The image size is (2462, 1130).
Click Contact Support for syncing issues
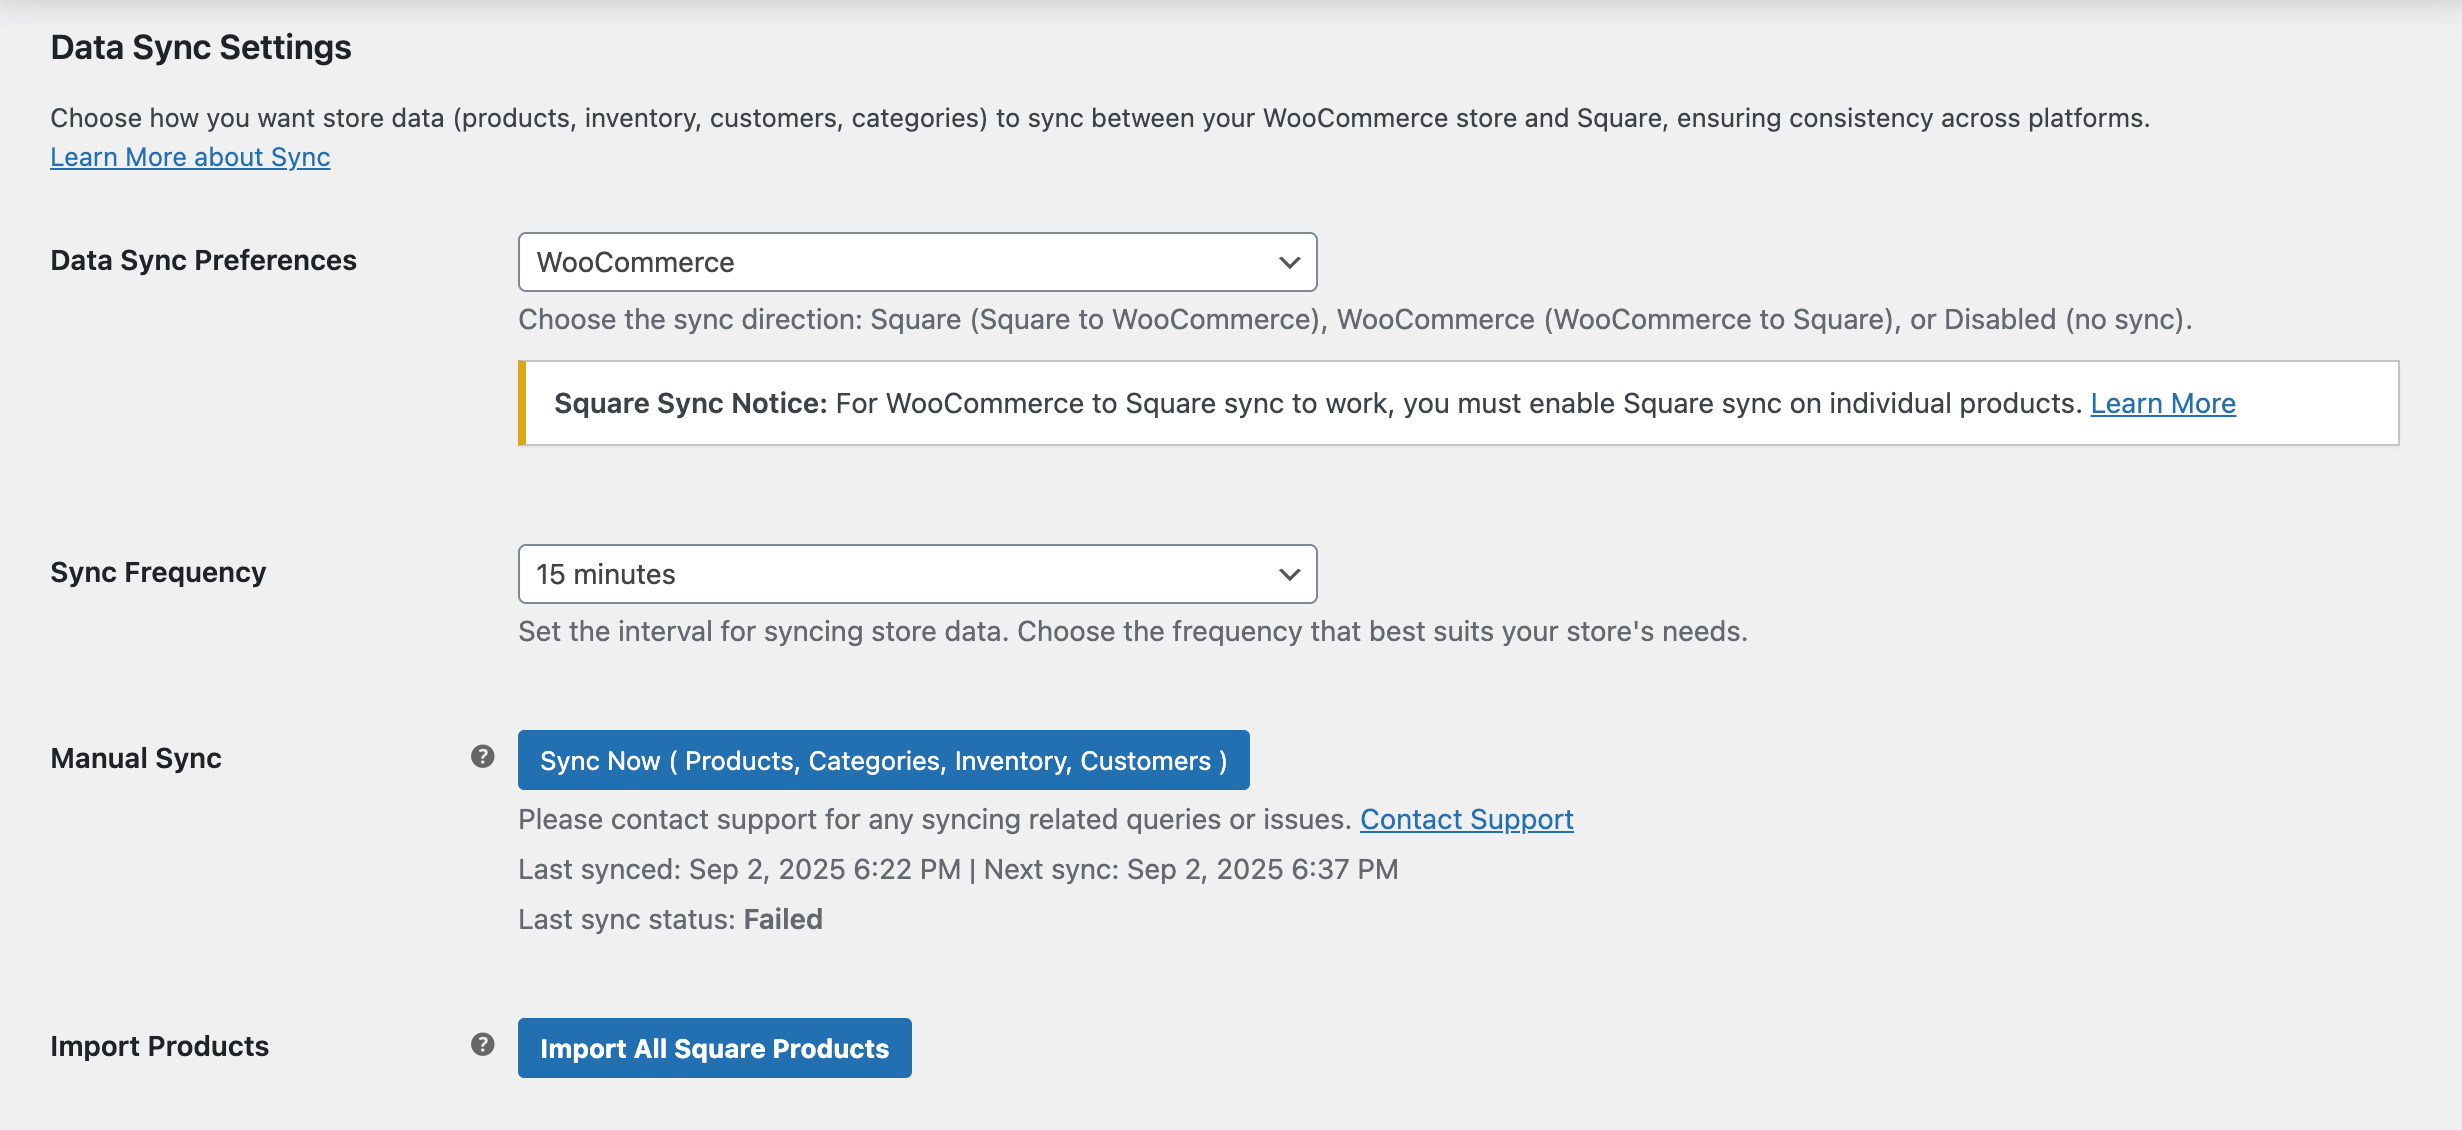tap(1466, 819)
